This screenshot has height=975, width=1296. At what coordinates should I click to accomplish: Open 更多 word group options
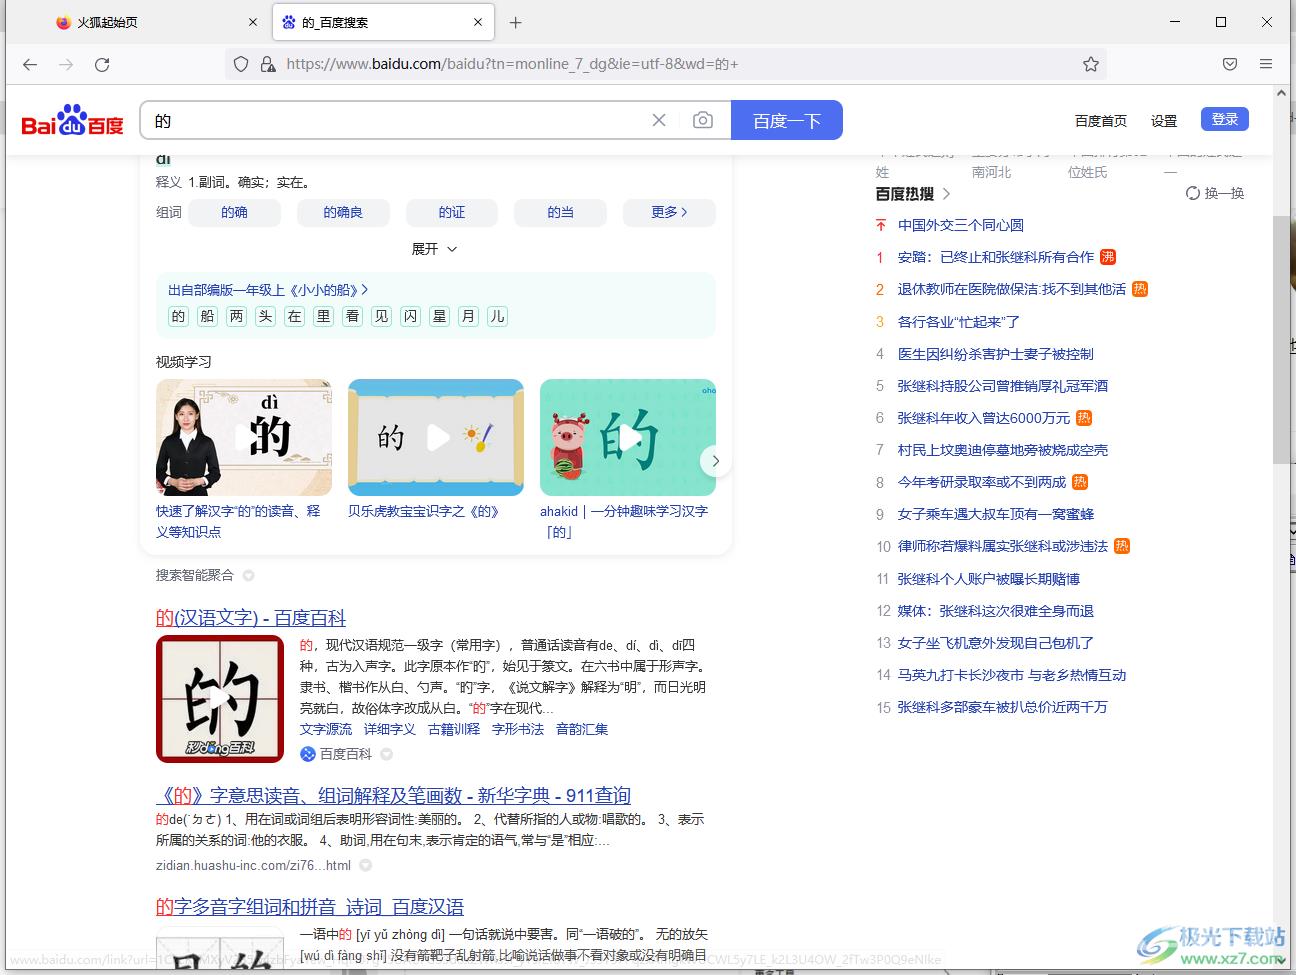click(x=669, y=212)
